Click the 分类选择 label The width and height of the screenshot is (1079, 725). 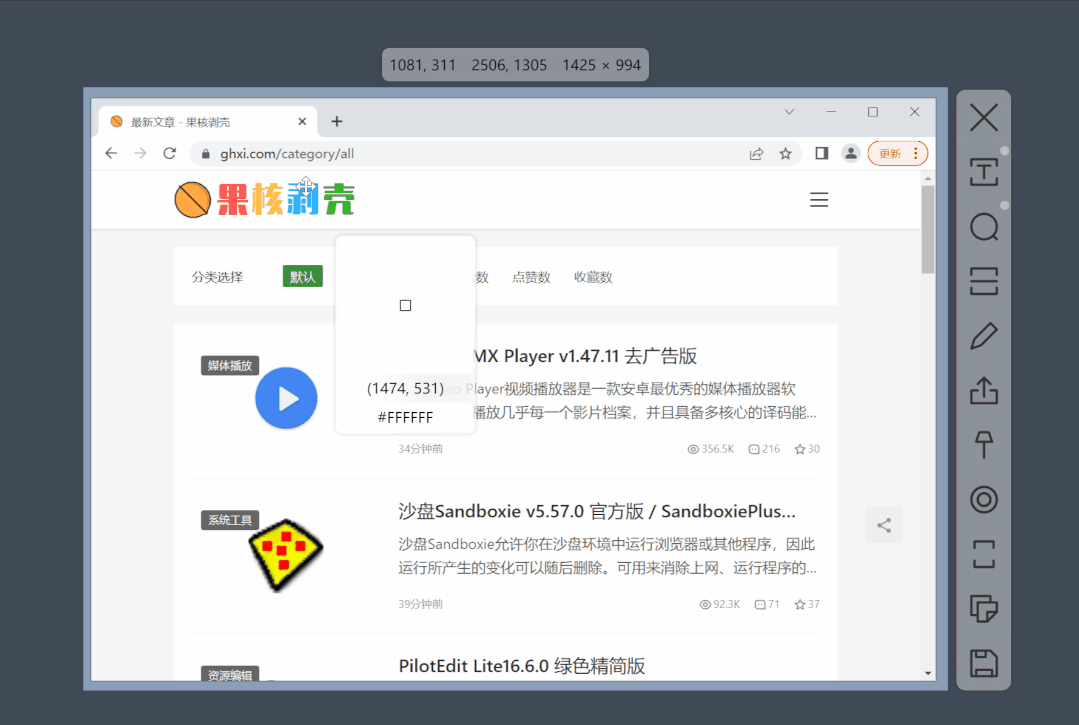coord(217,277)
